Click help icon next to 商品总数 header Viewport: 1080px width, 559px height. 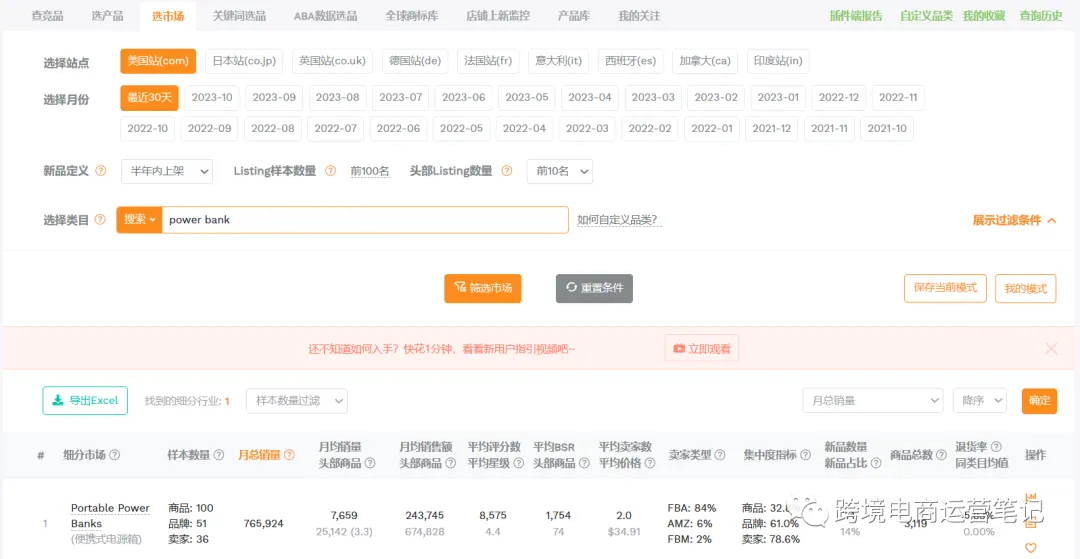click(942, 455)
